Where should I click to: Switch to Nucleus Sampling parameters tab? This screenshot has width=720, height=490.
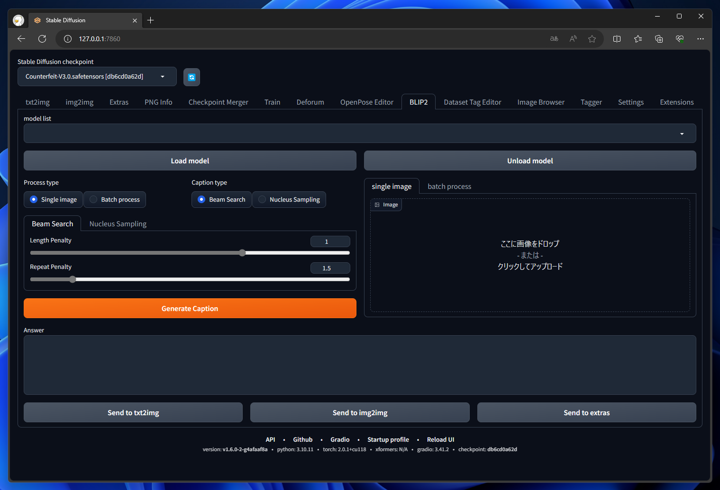click(x=118, y=224)
